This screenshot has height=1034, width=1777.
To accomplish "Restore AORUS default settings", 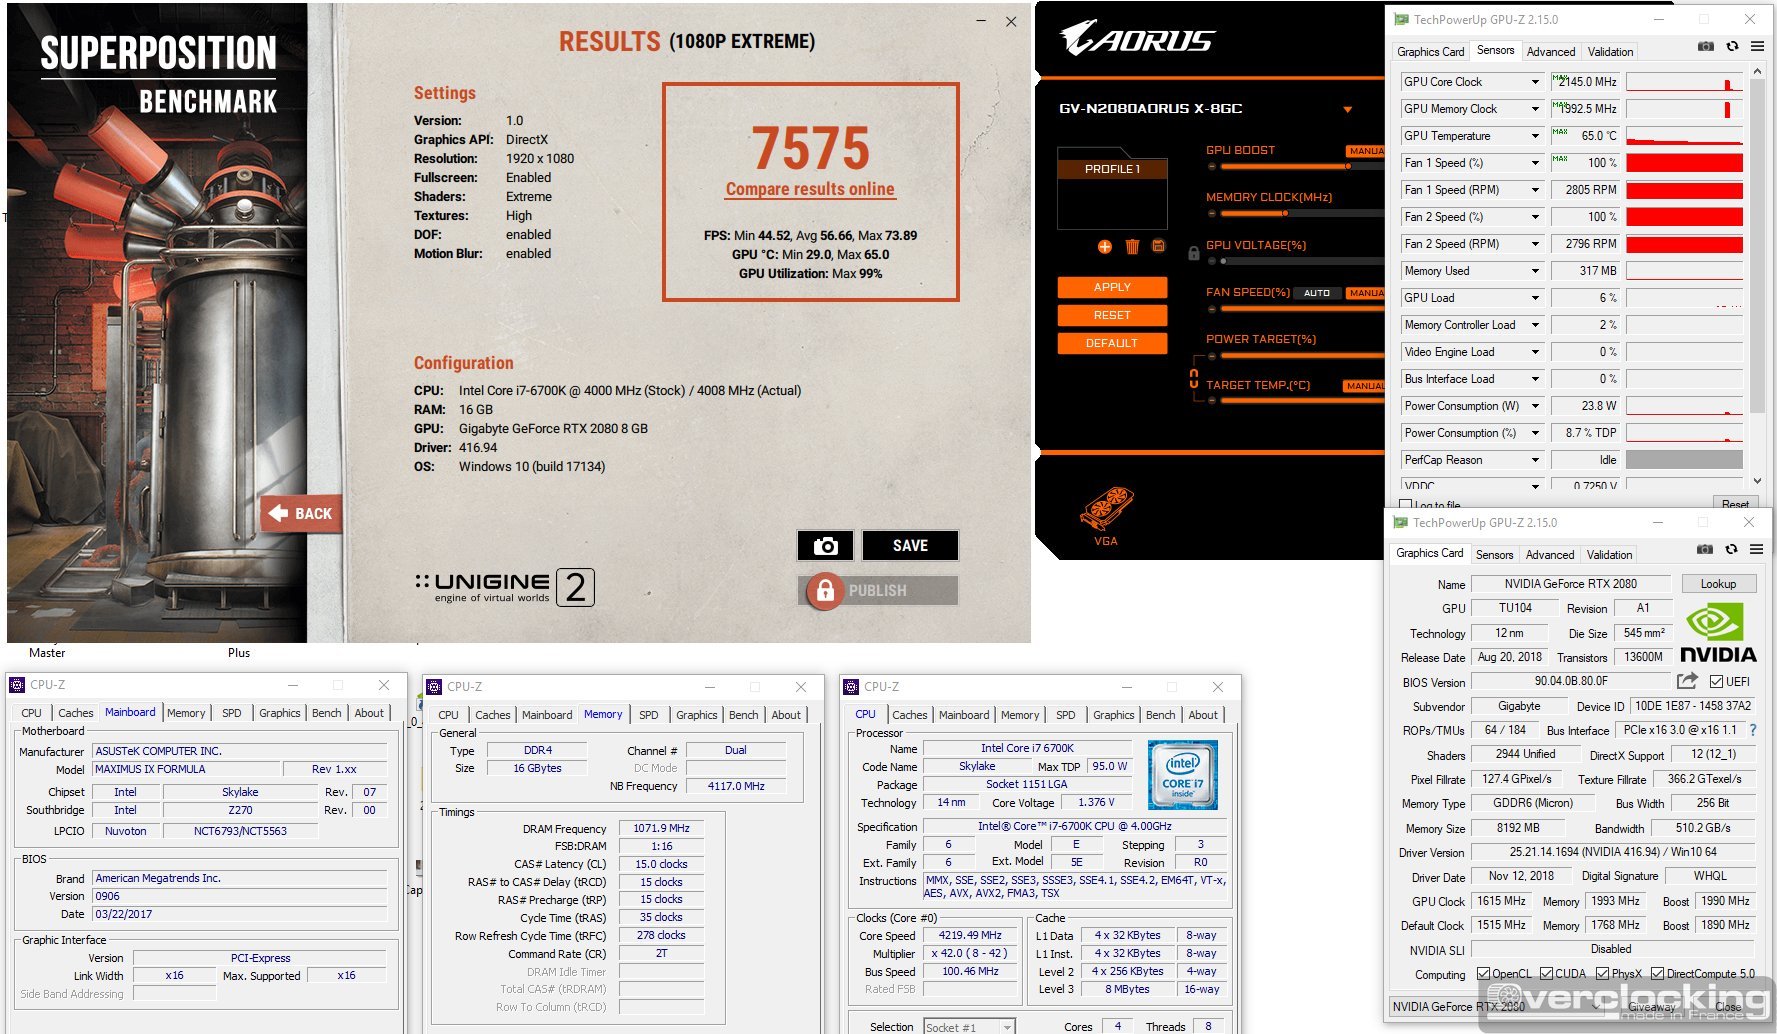I will pyautogui.click(x=1112, y=343).
